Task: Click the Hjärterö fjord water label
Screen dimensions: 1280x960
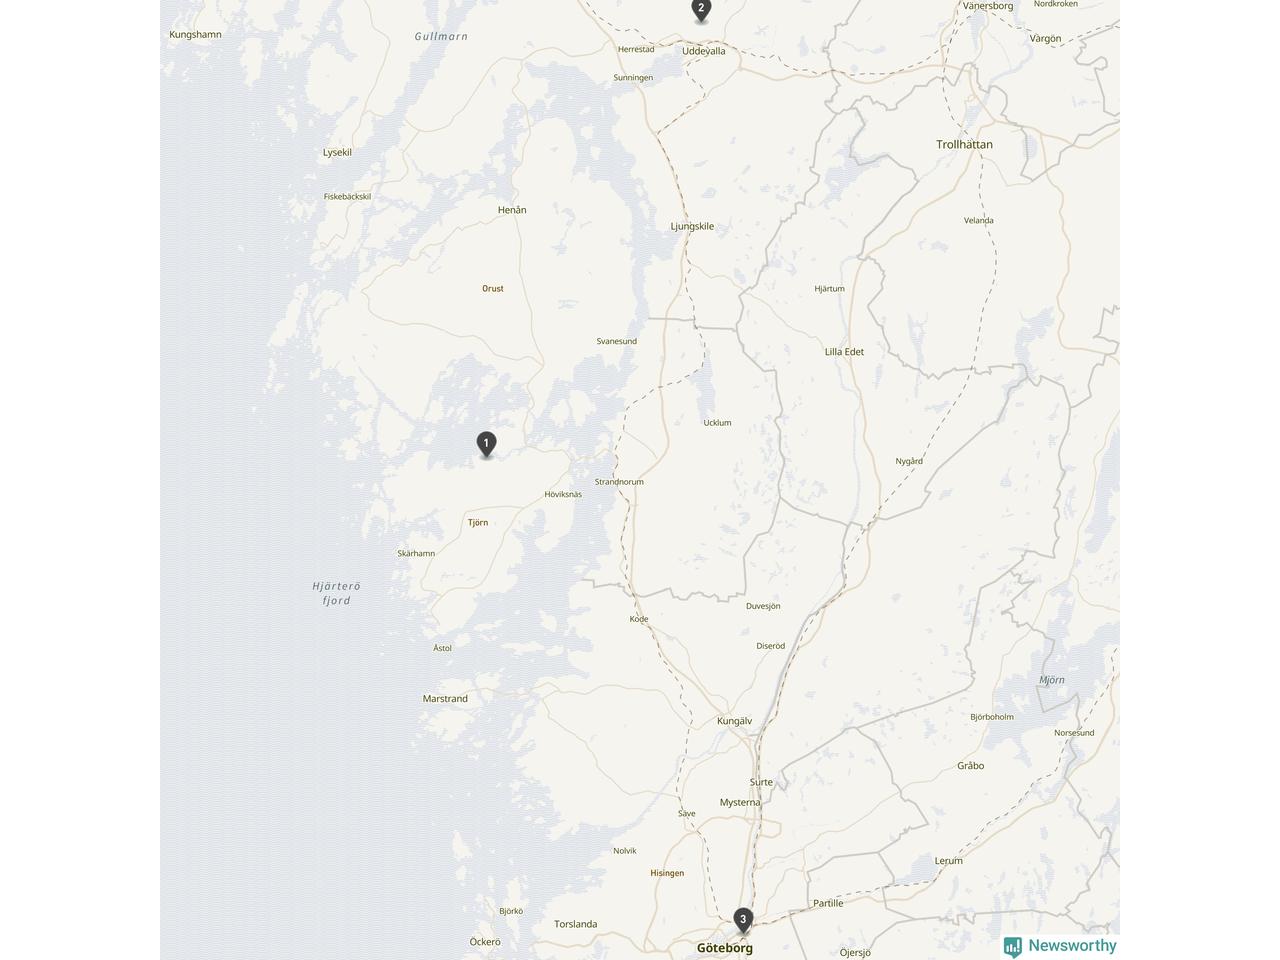Action: (x=336, y=593)
